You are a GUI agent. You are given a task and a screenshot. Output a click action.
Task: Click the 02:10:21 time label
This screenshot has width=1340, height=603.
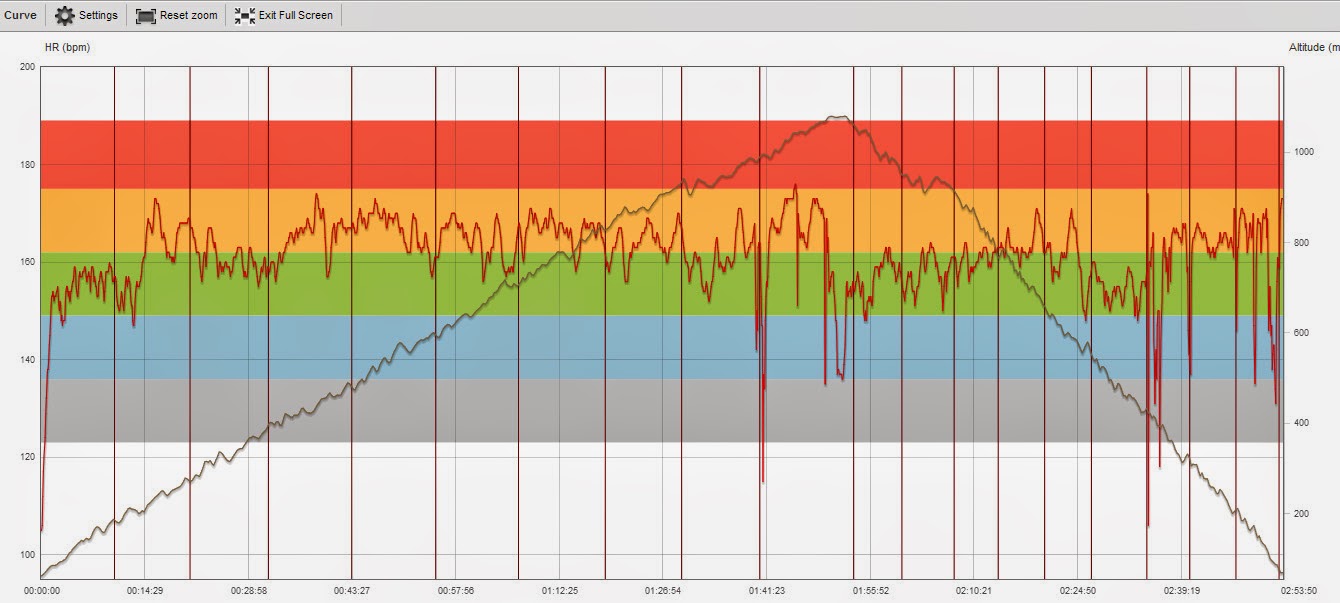[x=973, y=591]
